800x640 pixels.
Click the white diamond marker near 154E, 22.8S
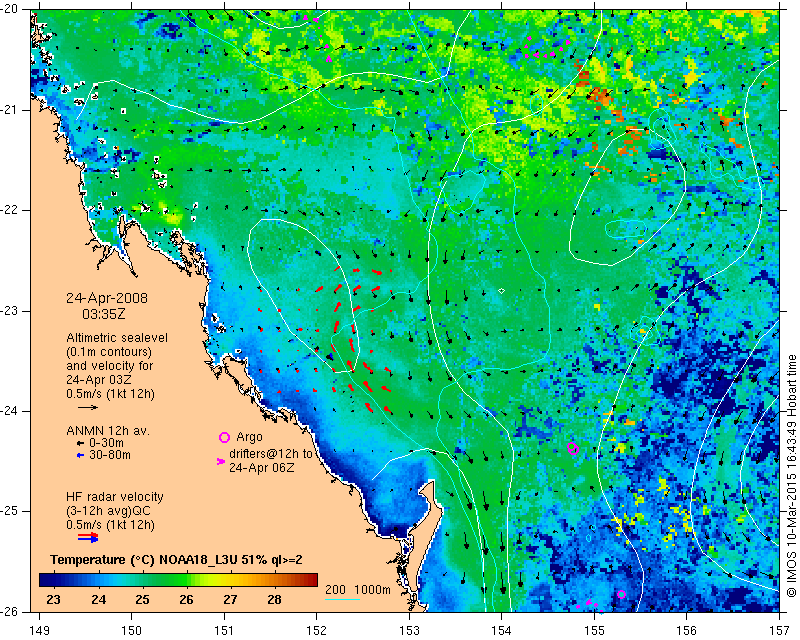(502, 290)
